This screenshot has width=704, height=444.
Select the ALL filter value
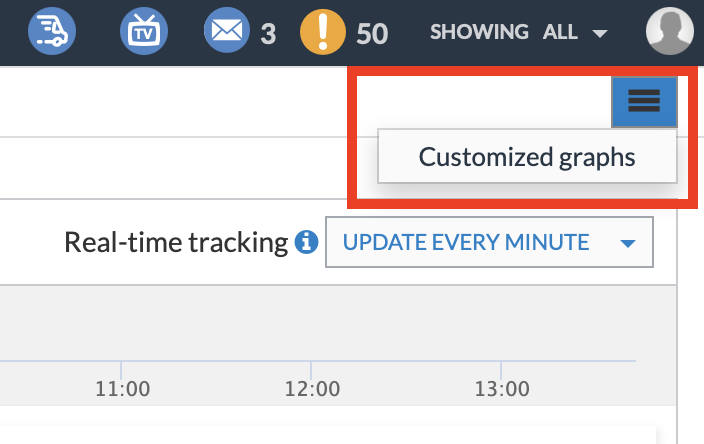(560, 32)
